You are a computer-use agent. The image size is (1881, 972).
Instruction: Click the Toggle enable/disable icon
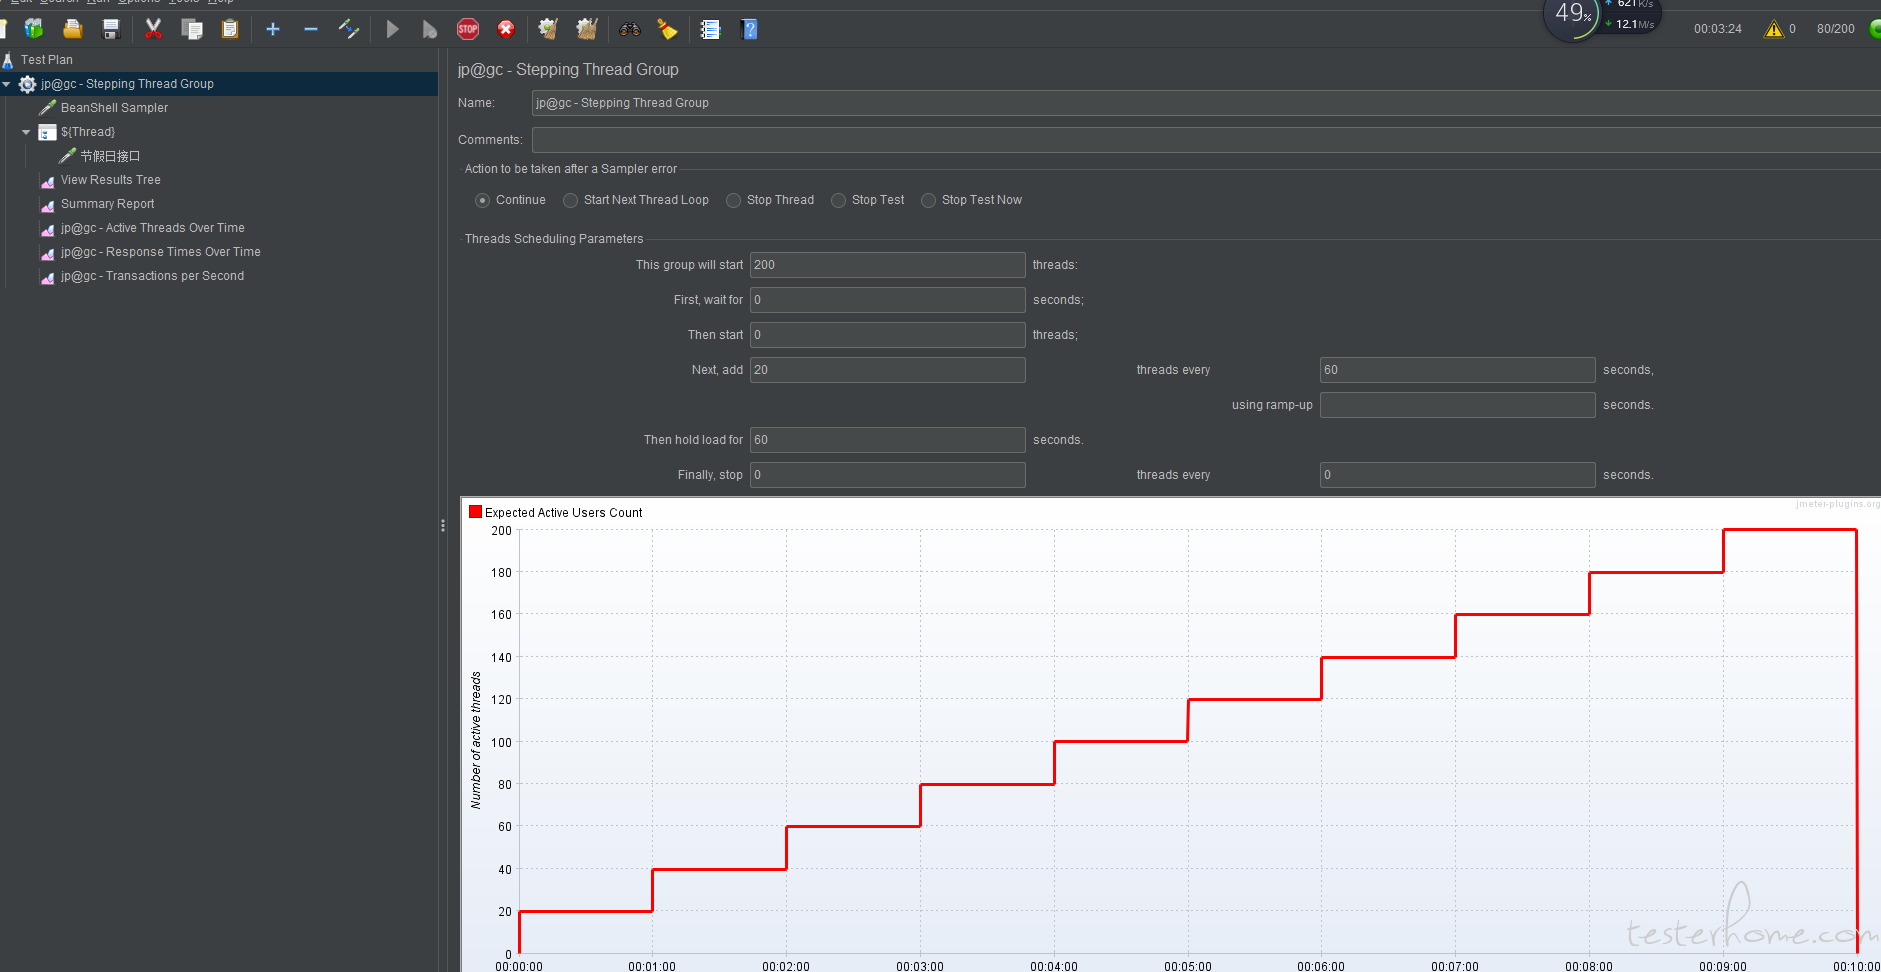click(349, 29)
